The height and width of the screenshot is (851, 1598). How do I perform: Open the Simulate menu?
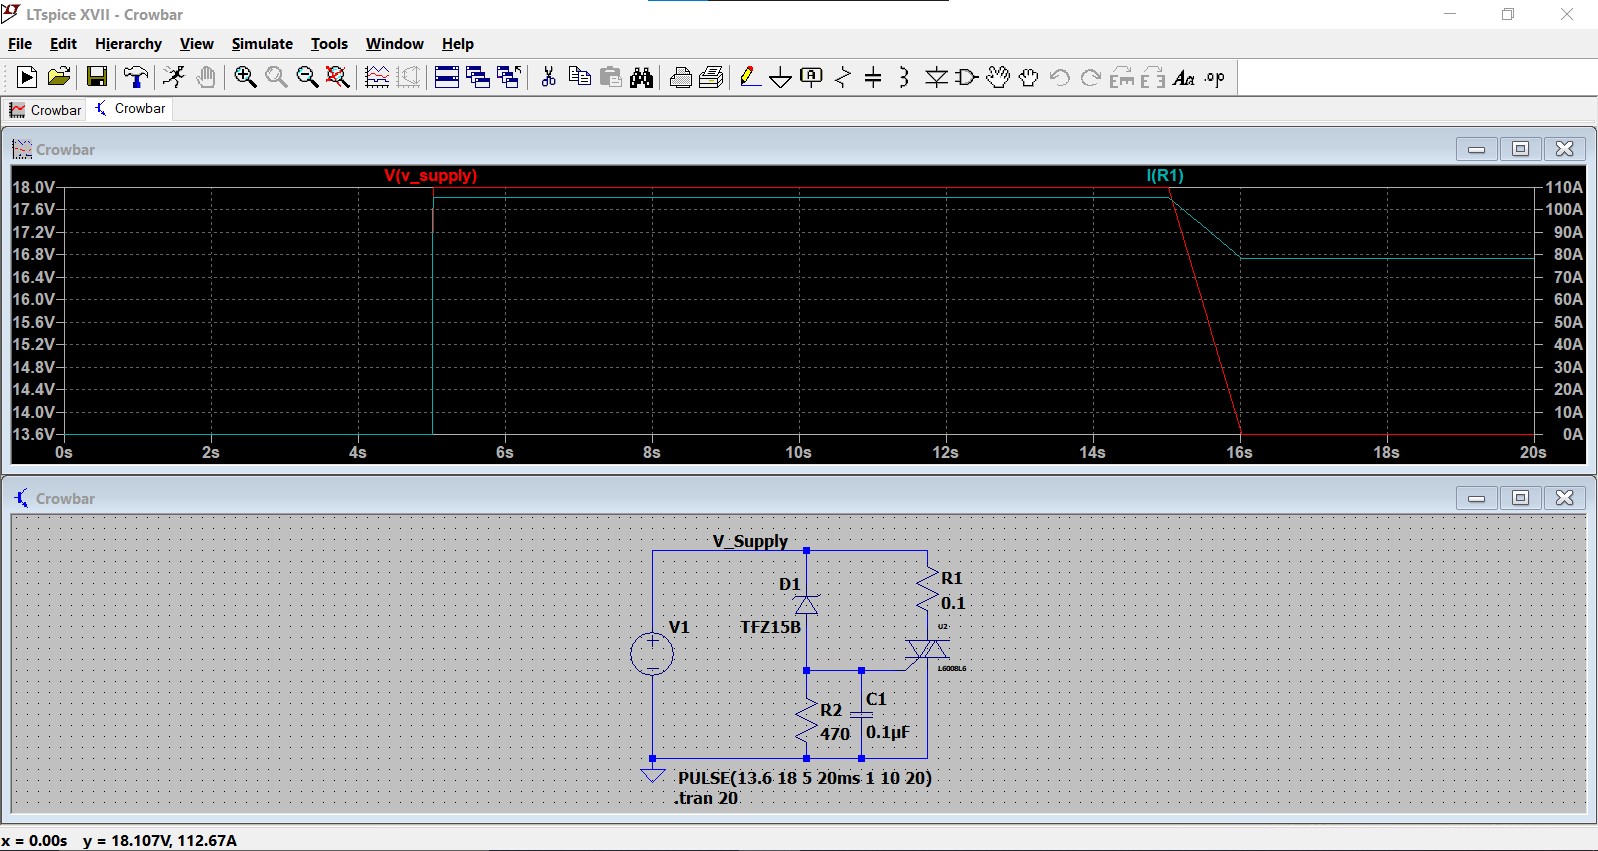coord(262,44)
